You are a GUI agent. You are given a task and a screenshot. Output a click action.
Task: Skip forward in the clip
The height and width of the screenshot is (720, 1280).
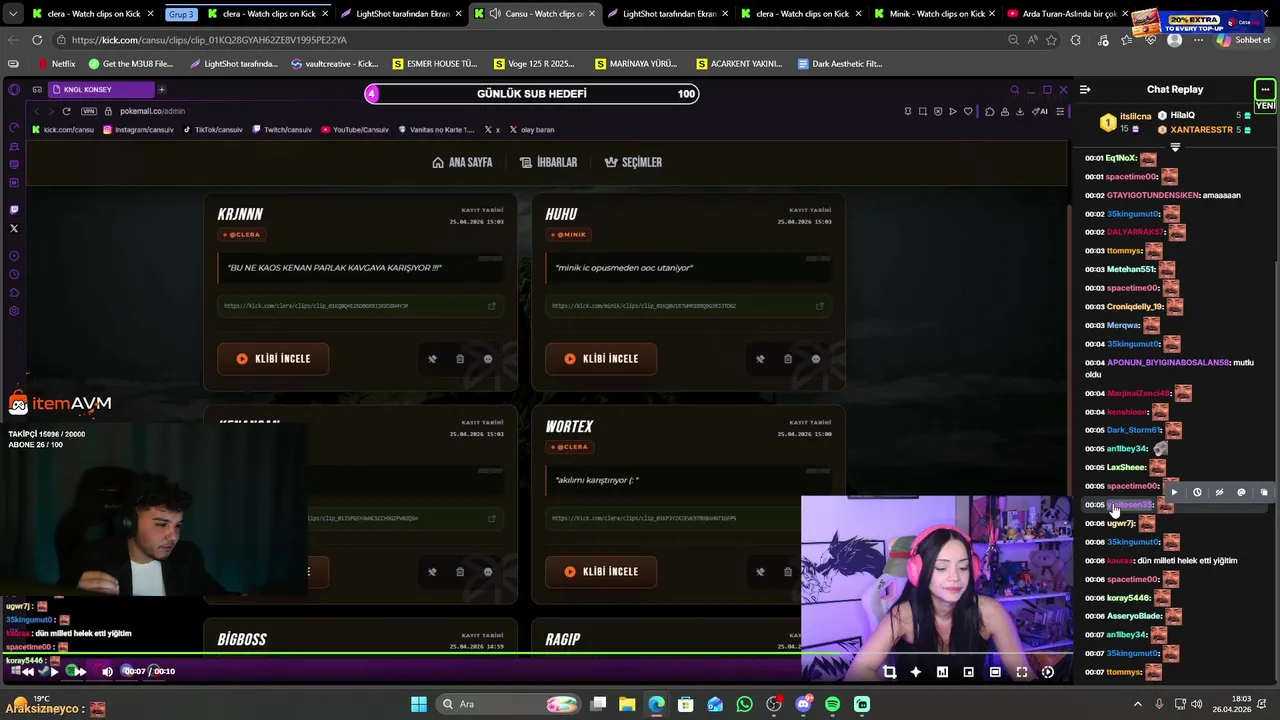tap(80, 671)
